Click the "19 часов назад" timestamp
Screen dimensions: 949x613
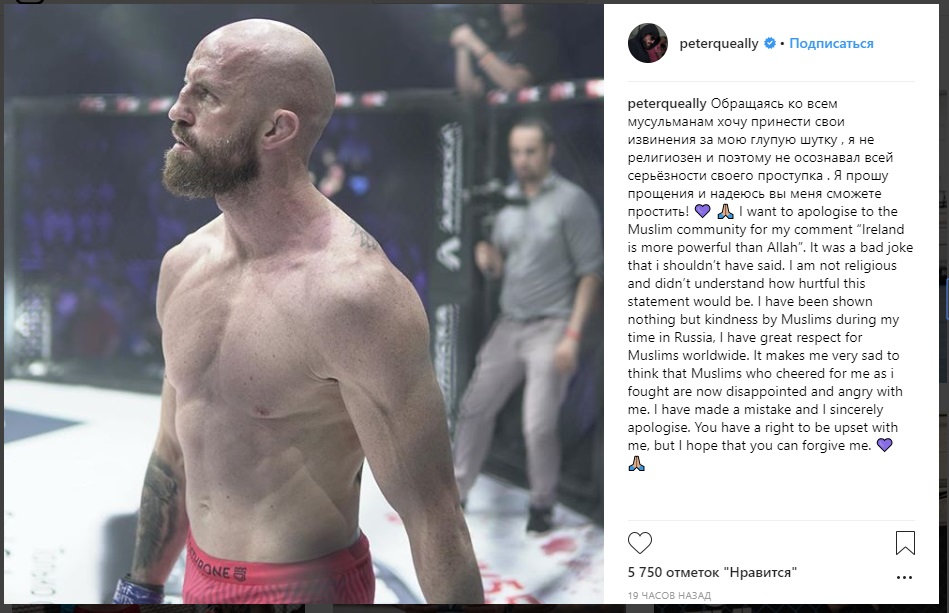click(x=669, y=595)
